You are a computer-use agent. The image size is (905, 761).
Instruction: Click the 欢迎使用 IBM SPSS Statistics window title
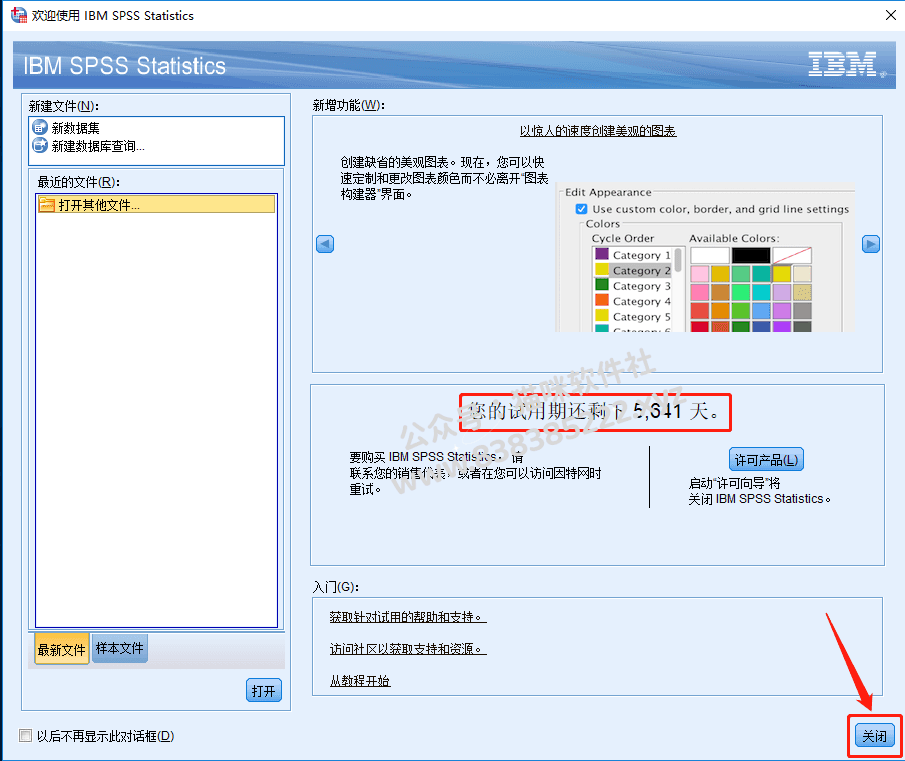click(x=113, y=16)
